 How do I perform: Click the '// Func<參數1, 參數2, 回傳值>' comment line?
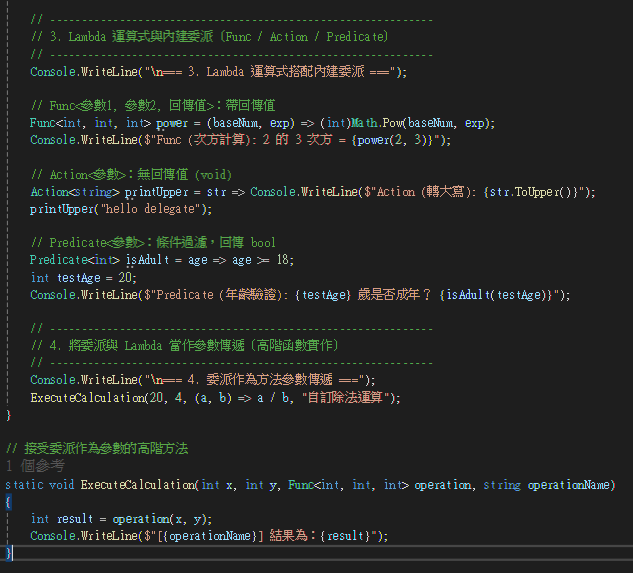pos(153,106)
